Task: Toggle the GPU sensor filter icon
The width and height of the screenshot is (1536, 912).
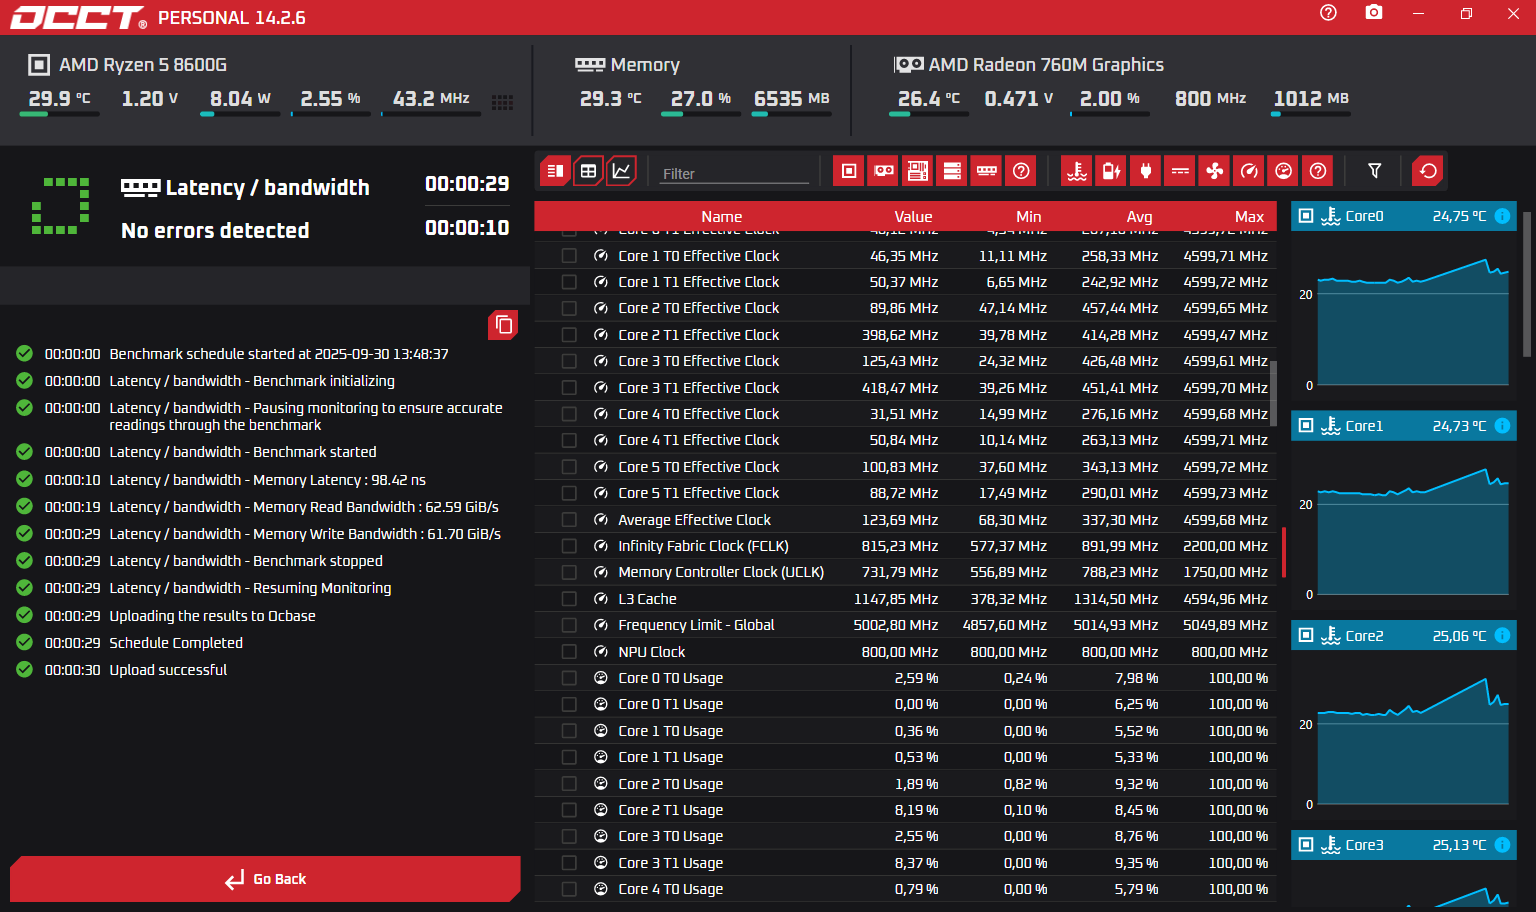Action: coord(883,171)
